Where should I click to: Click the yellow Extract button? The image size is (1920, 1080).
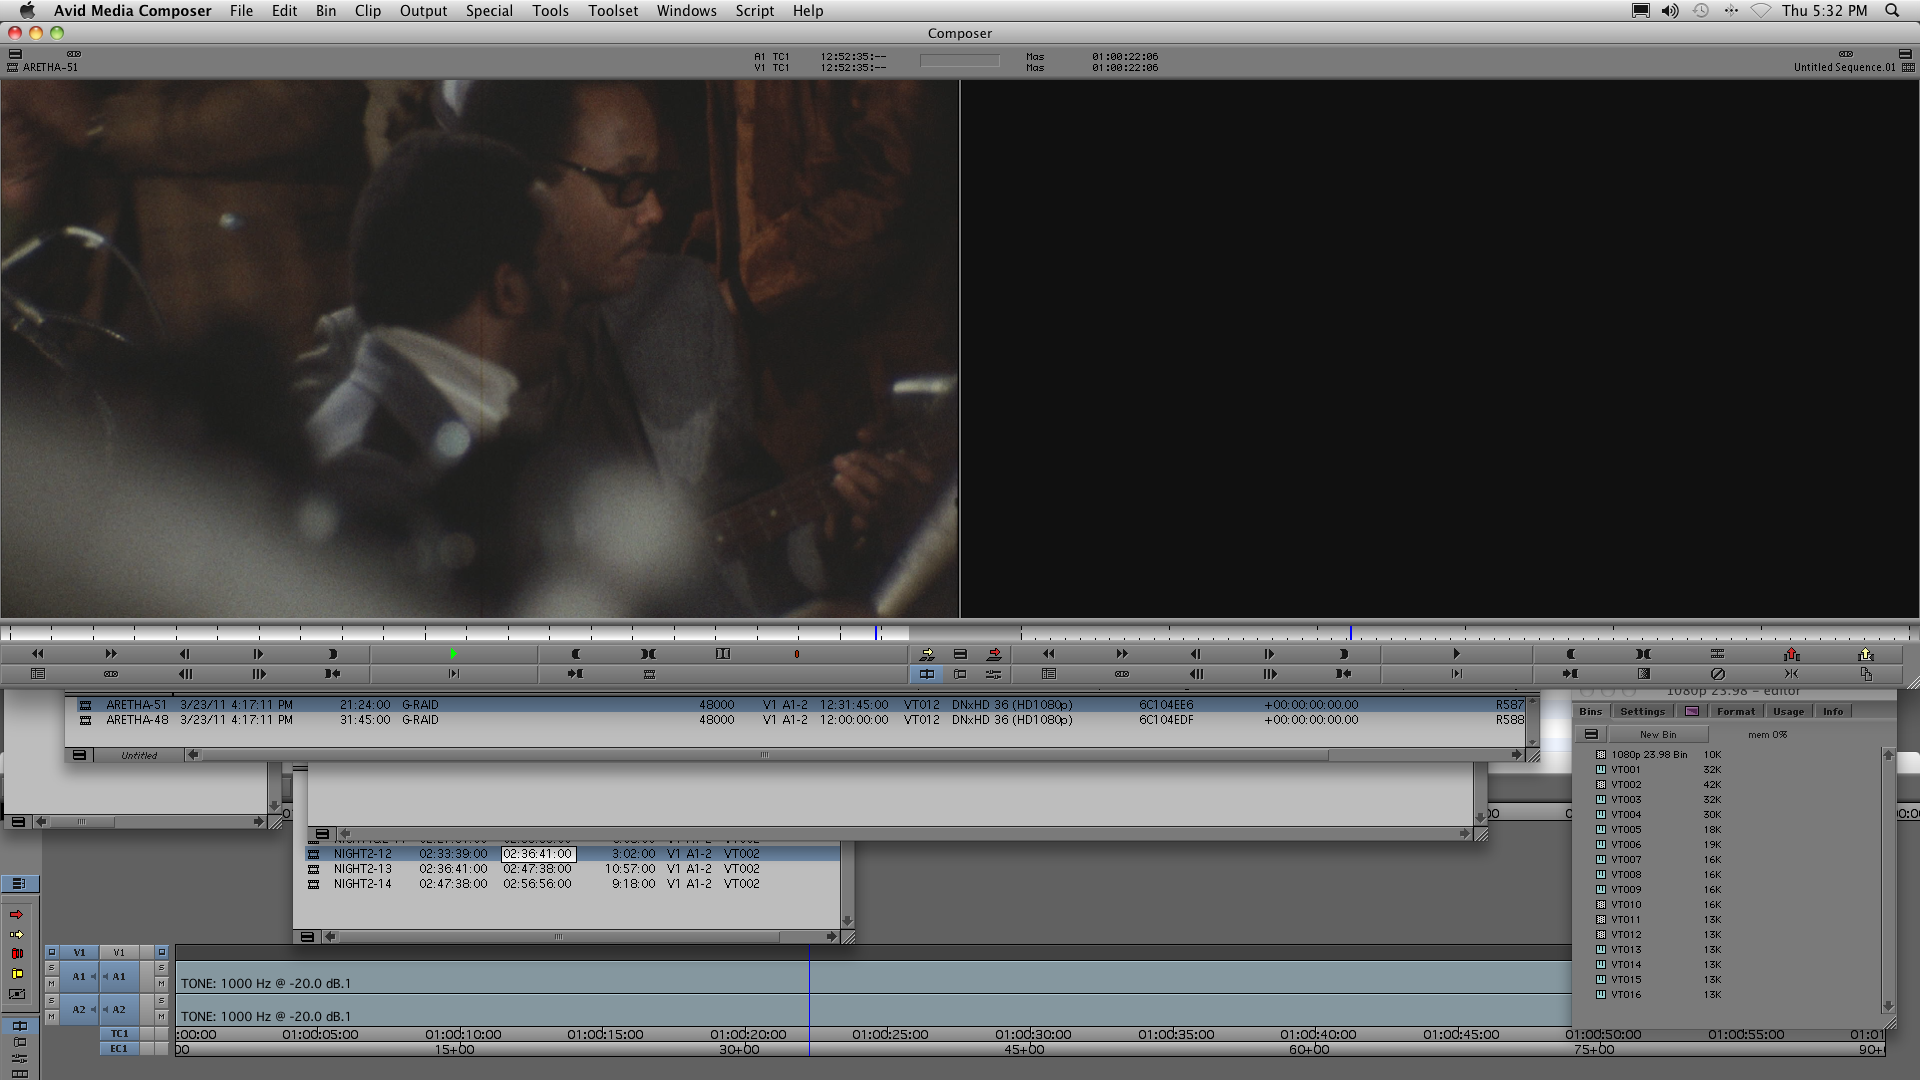pos(1865,654)
